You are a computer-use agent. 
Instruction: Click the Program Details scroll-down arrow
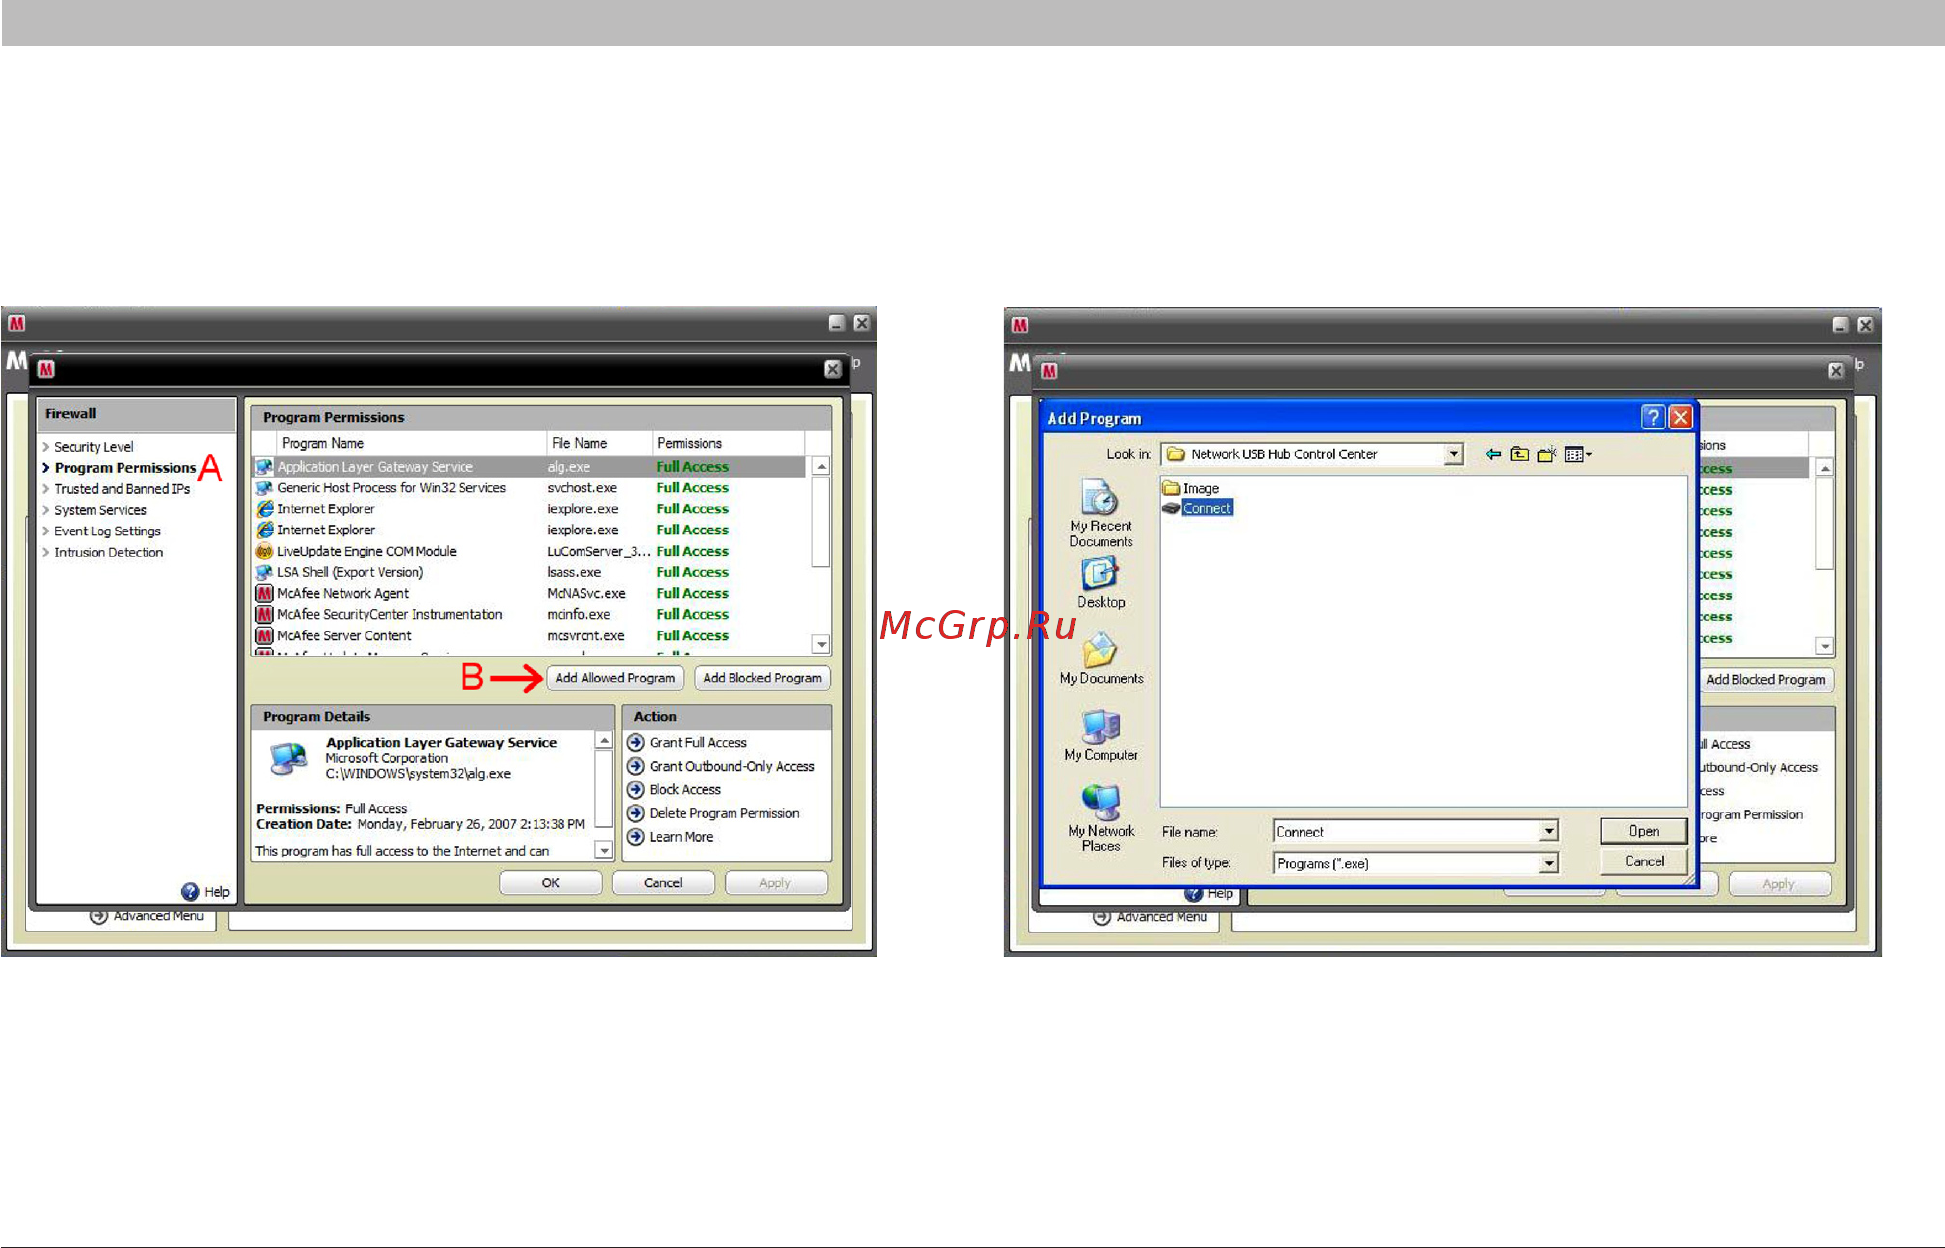pos(604,850)
